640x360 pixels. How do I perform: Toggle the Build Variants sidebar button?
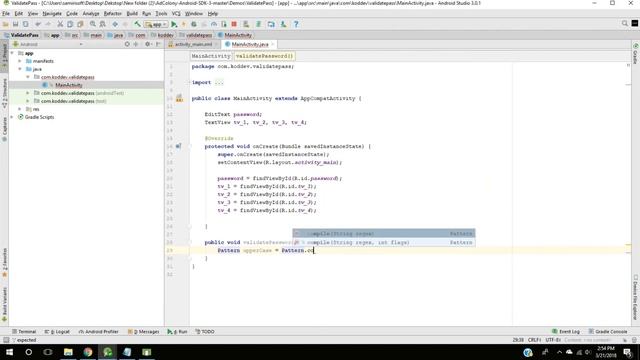4,305
